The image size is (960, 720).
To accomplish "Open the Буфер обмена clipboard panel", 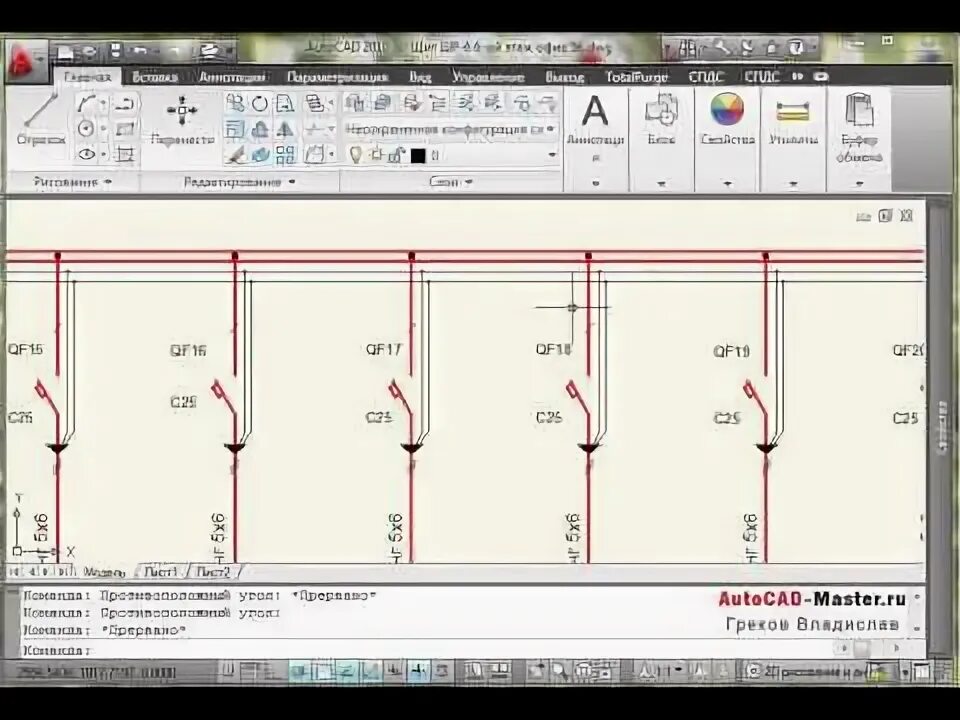I will 859,127.
